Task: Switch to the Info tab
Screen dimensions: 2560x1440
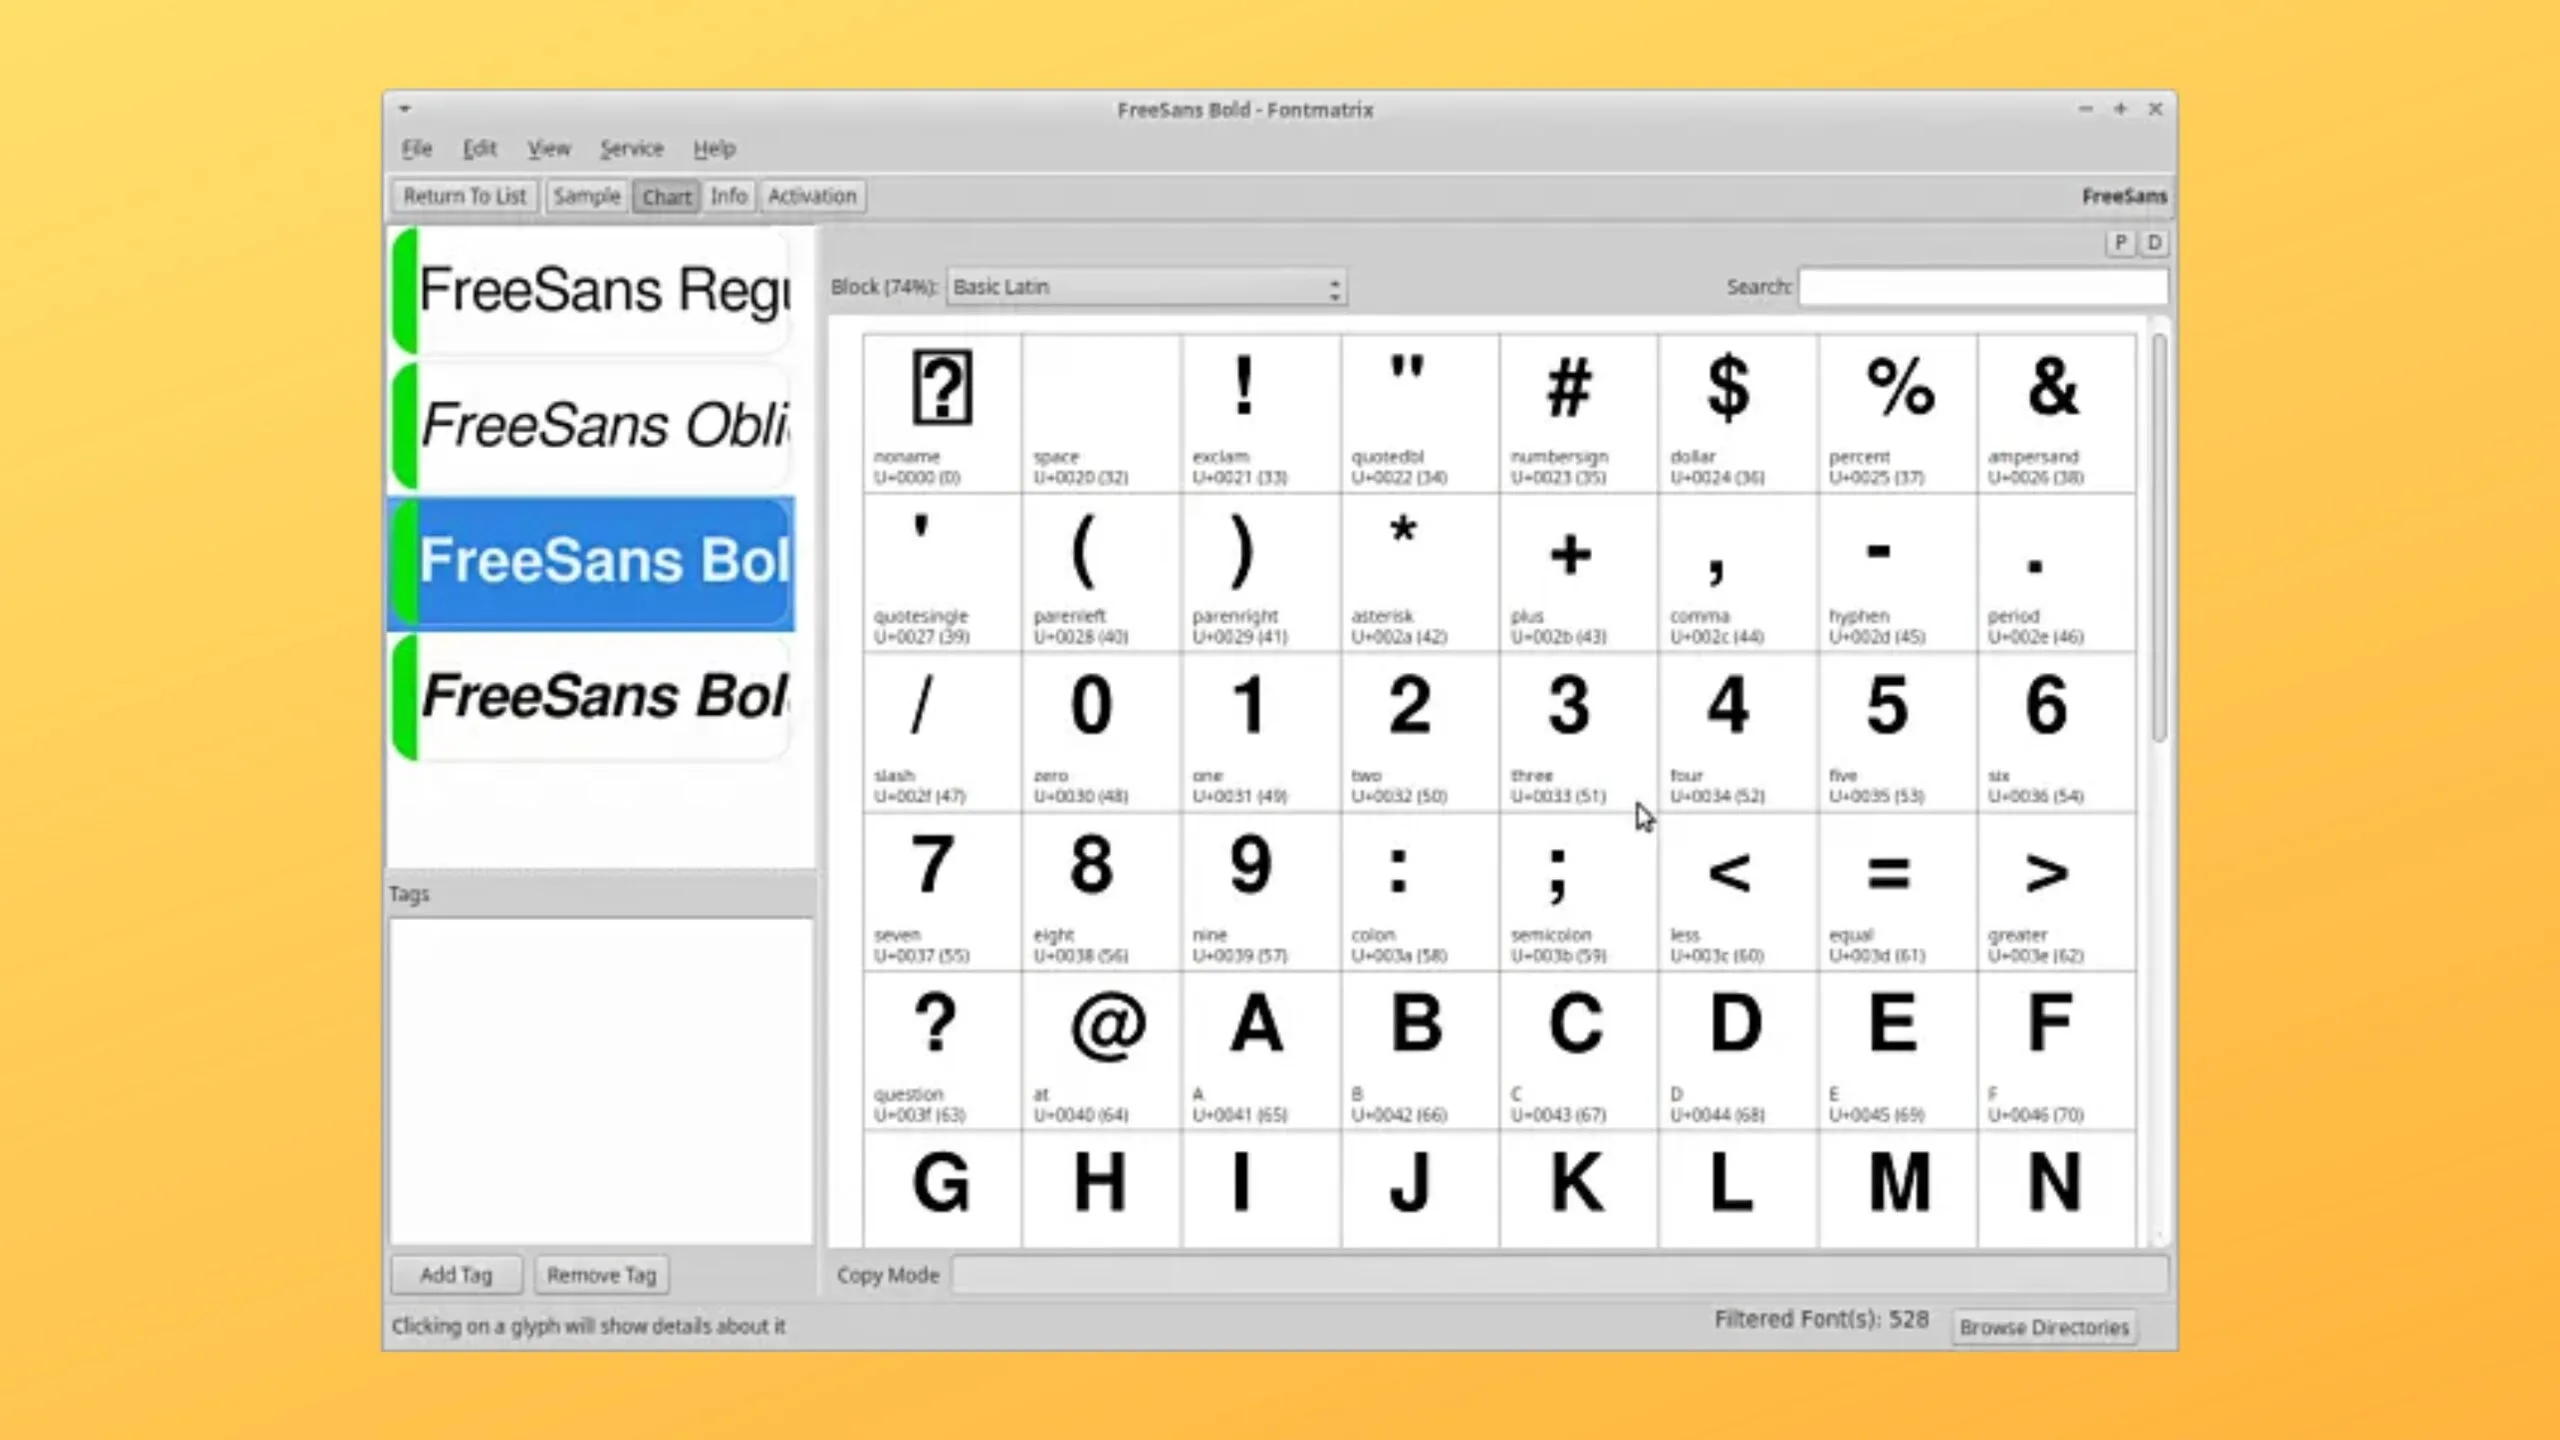Action: [728, 196]
